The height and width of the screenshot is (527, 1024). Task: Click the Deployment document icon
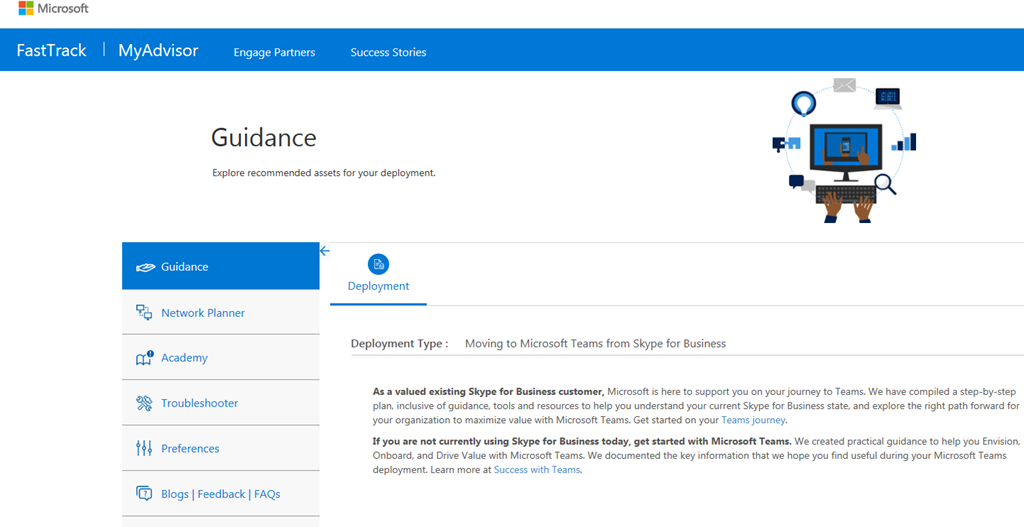[378, 264]
